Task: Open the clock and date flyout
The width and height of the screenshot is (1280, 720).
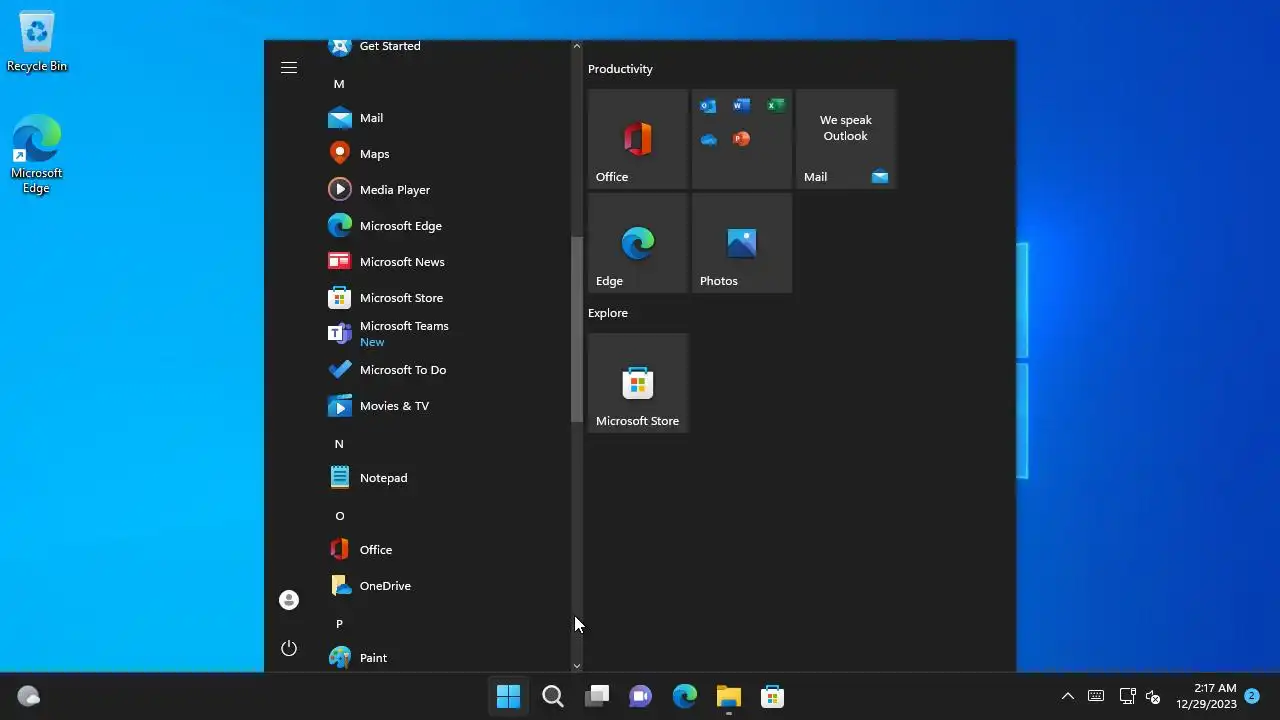Action: (1205, 696)
